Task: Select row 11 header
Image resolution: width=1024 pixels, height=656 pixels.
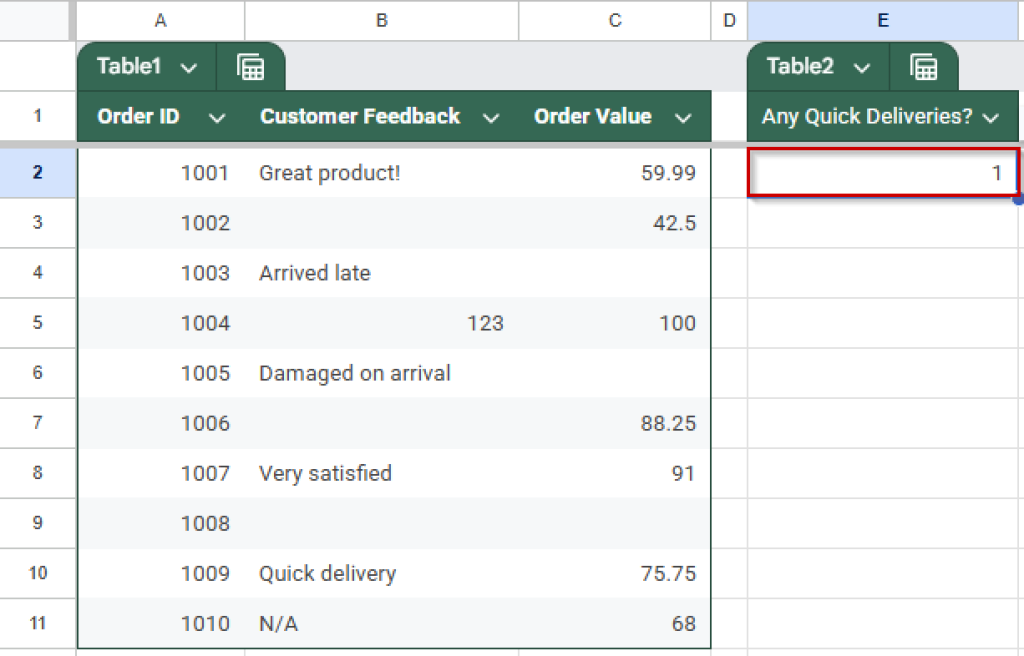Action: pyautogui.click(x=37, y=622)
